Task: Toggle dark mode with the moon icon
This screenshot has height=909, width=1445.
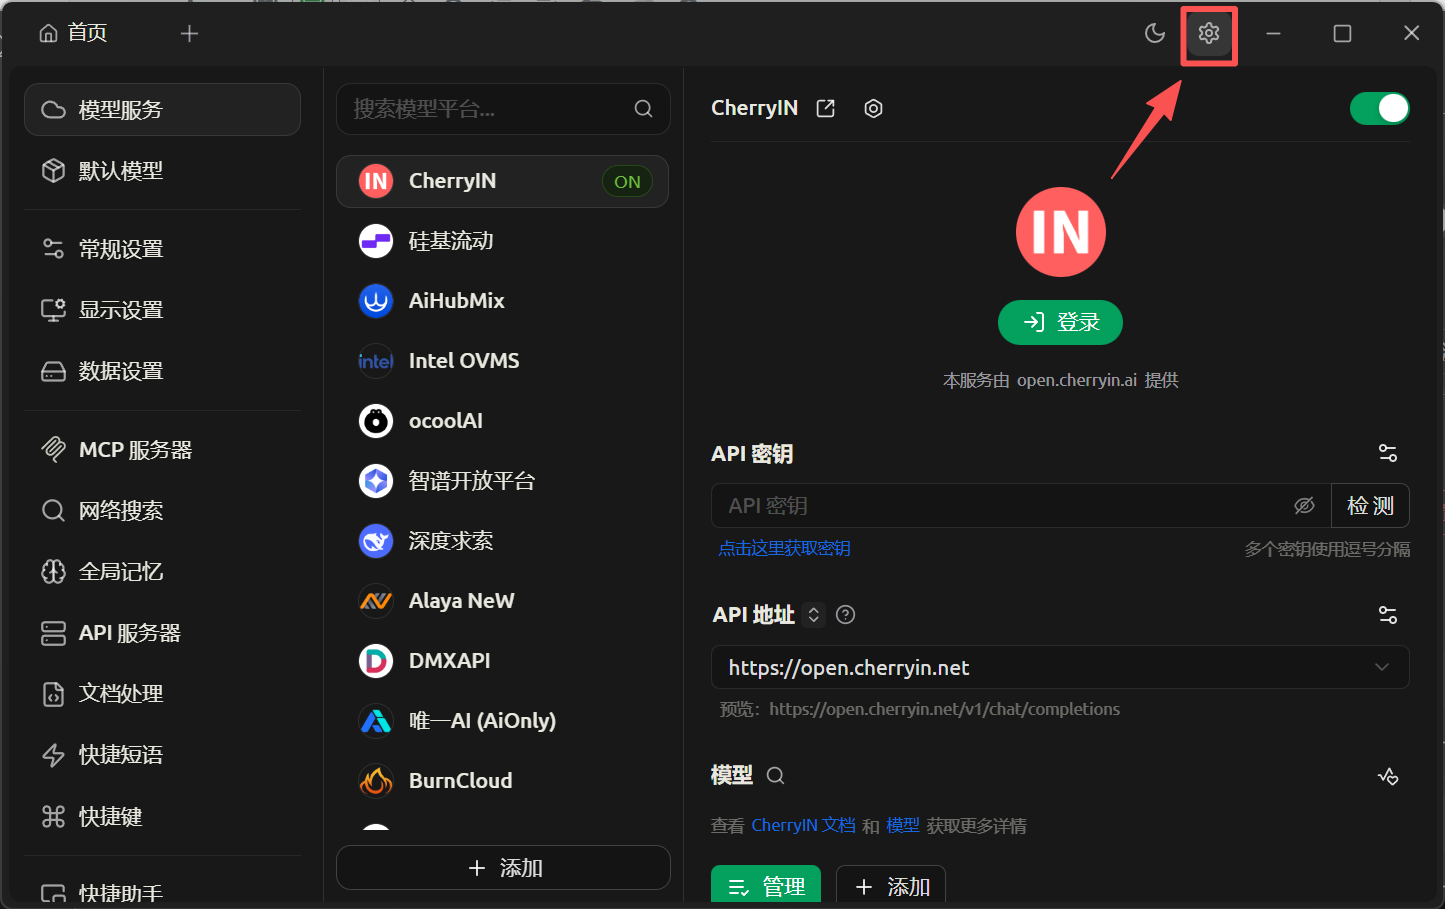Action: coord(1154,33)
